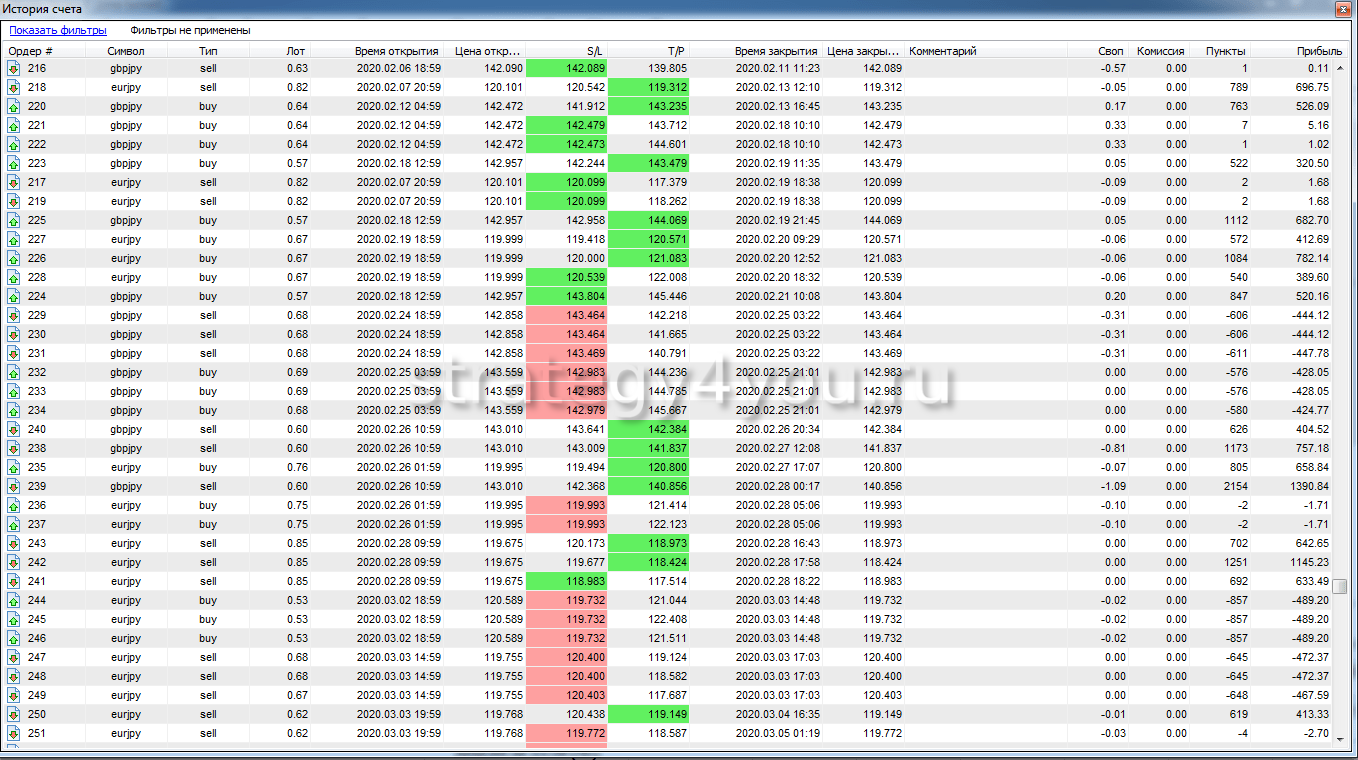Open the 'Показать фильтры' link

[x=58, y=30]
